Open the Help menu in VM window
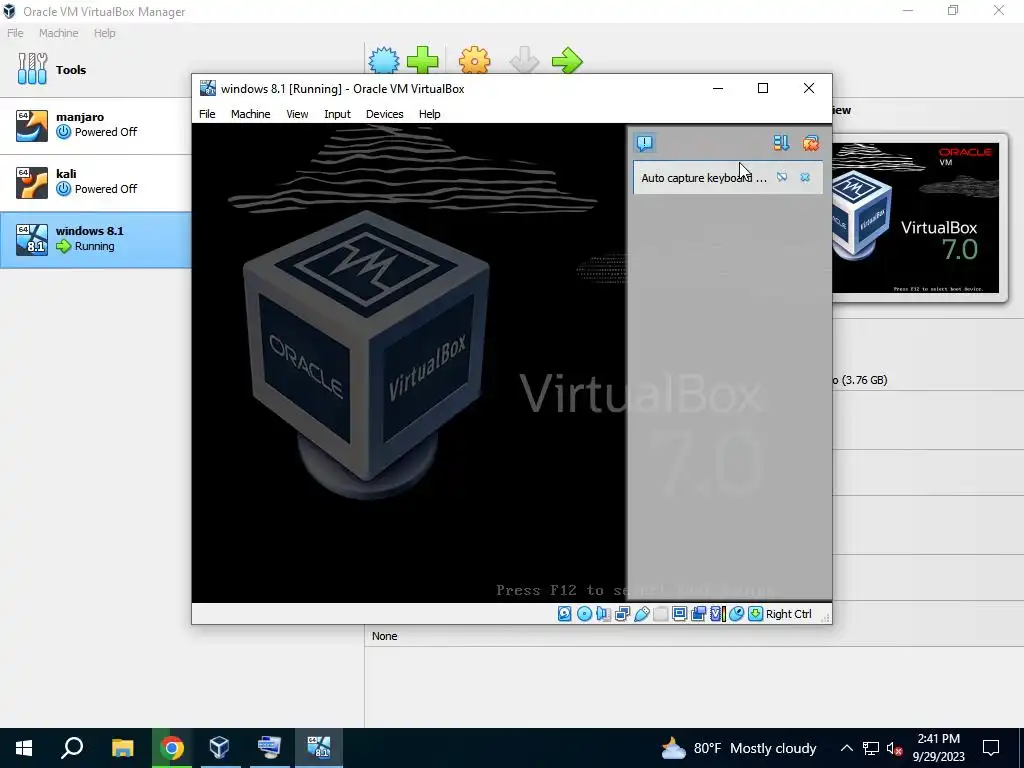 coord(429,114)
